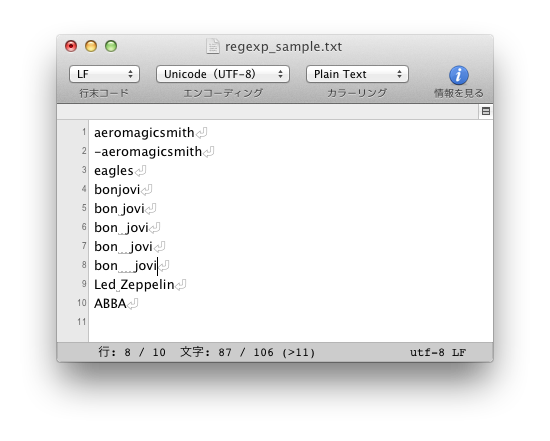Click the document icon in title bar
The width and height of the screenshot is (550, 441).
213,46
